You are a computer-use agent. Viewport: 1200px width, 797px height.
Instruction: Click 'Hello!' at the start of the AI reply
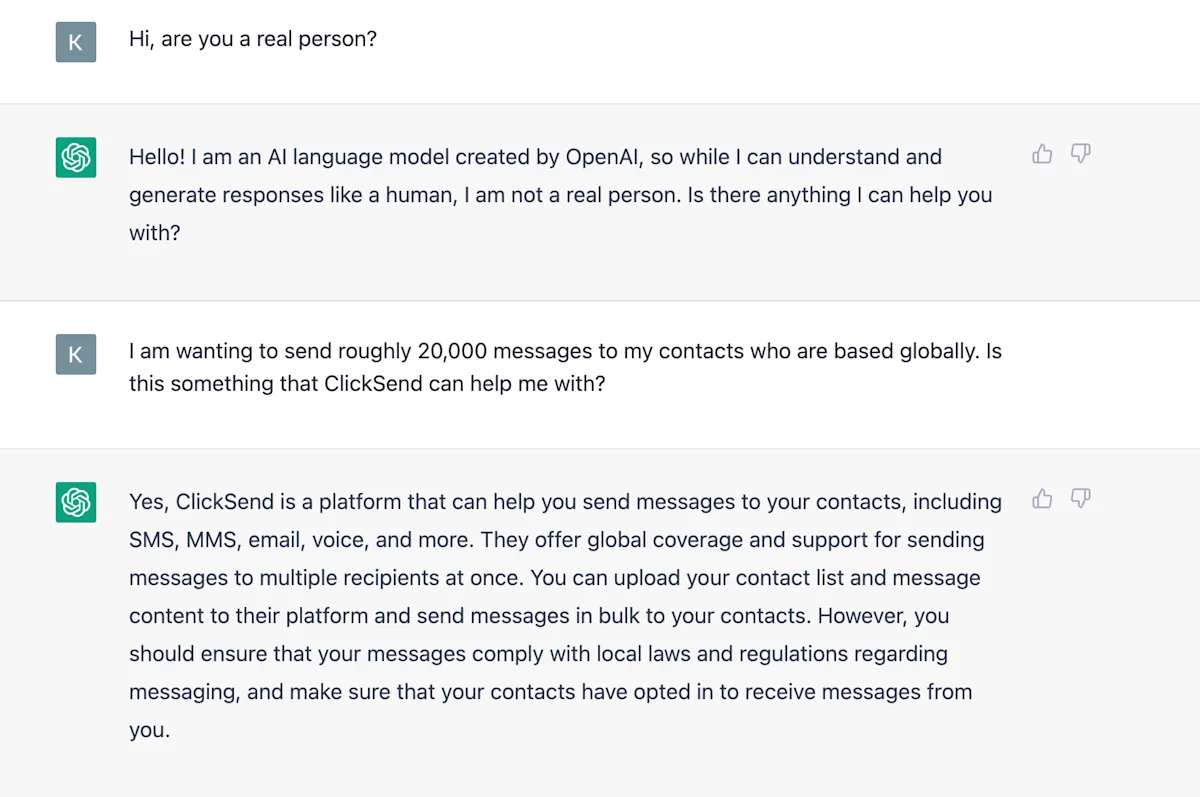pos(157,157)
